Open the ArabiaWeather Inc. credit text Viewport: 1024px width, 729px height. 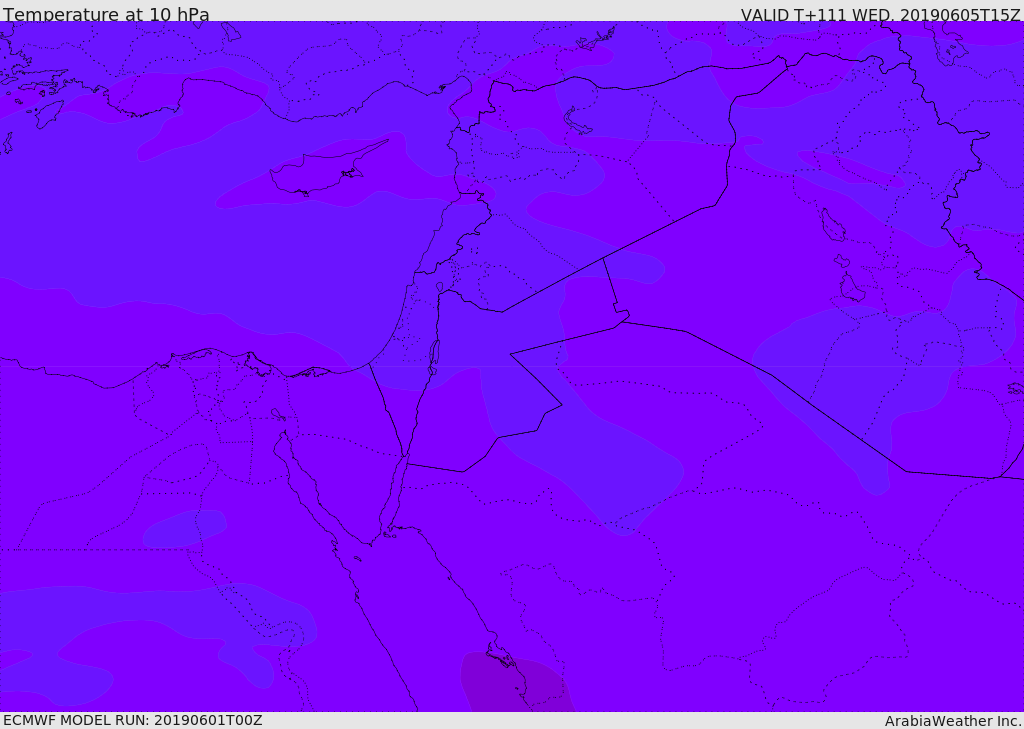953,721
